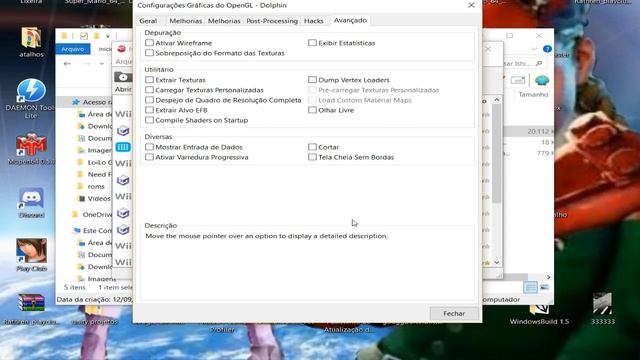
Task: Select Need F folder in Explorer sidebar
Action: pyautogui.click(x=95, y=174)
